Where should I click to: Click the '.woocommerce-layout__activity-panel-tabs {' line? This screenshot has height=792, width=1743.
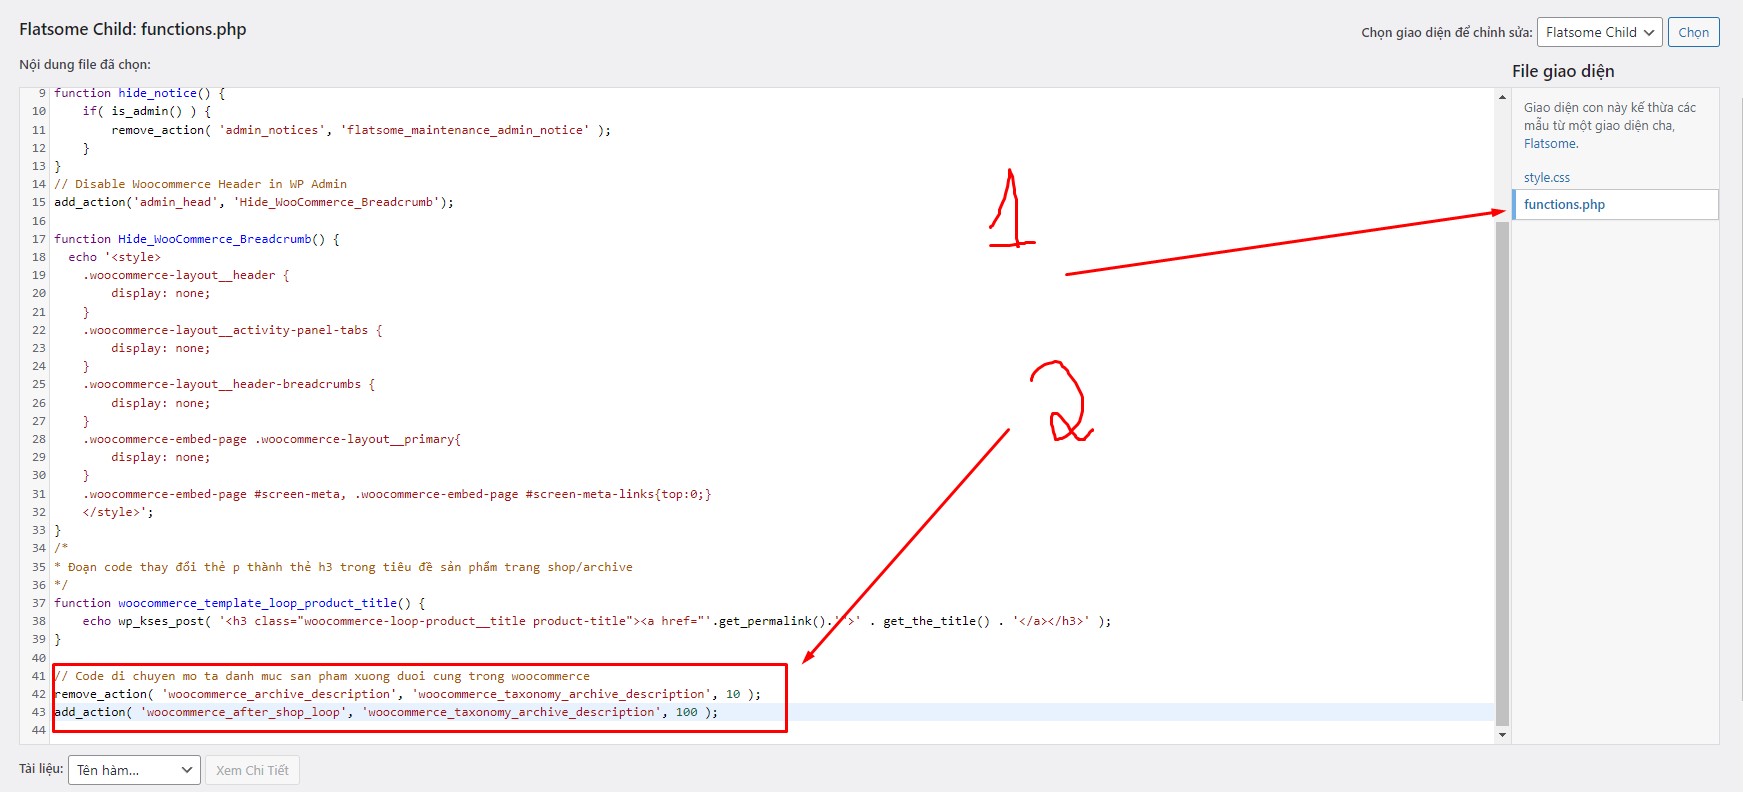pos(233,330)
